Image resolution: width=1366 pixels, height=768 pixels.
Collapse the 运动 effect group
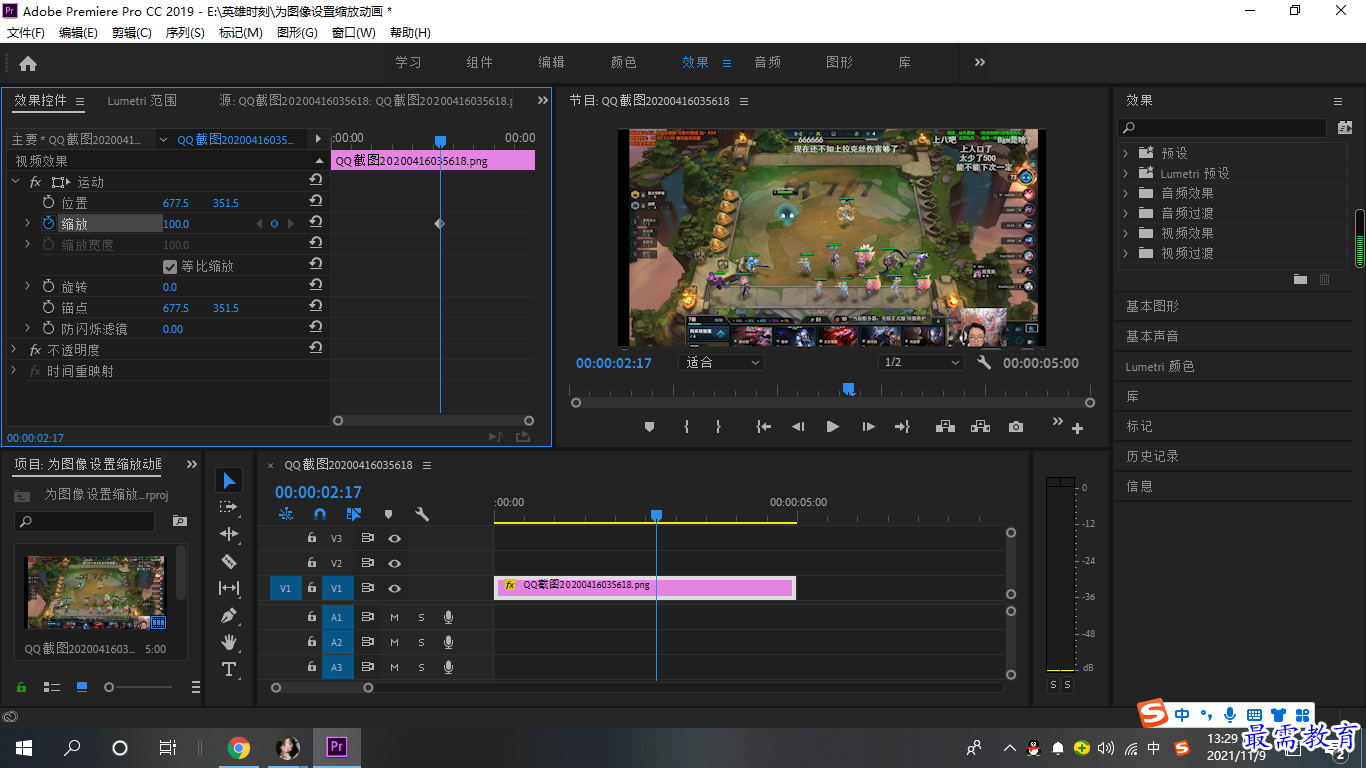[x=16, y=182]
